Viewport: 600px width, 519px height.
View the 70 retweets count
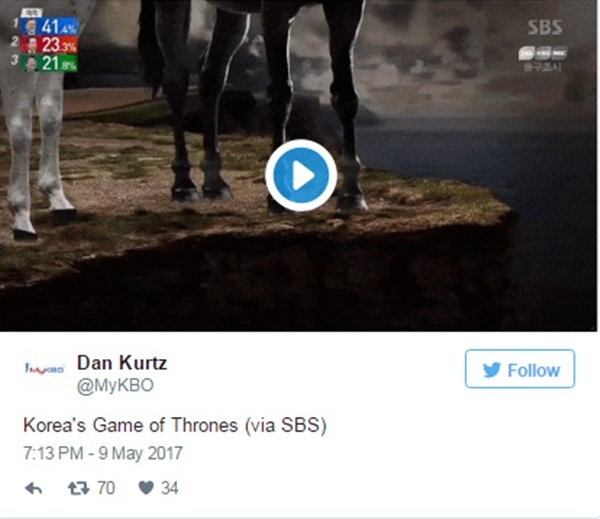click(x=106, y=488)
